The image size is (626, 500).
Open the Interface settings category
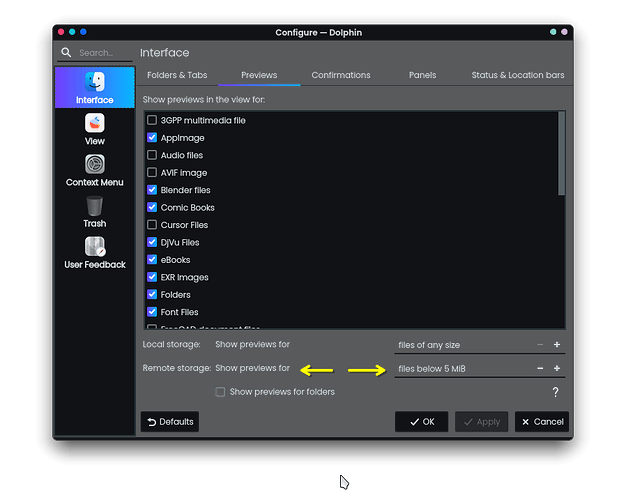coord(95,87)
